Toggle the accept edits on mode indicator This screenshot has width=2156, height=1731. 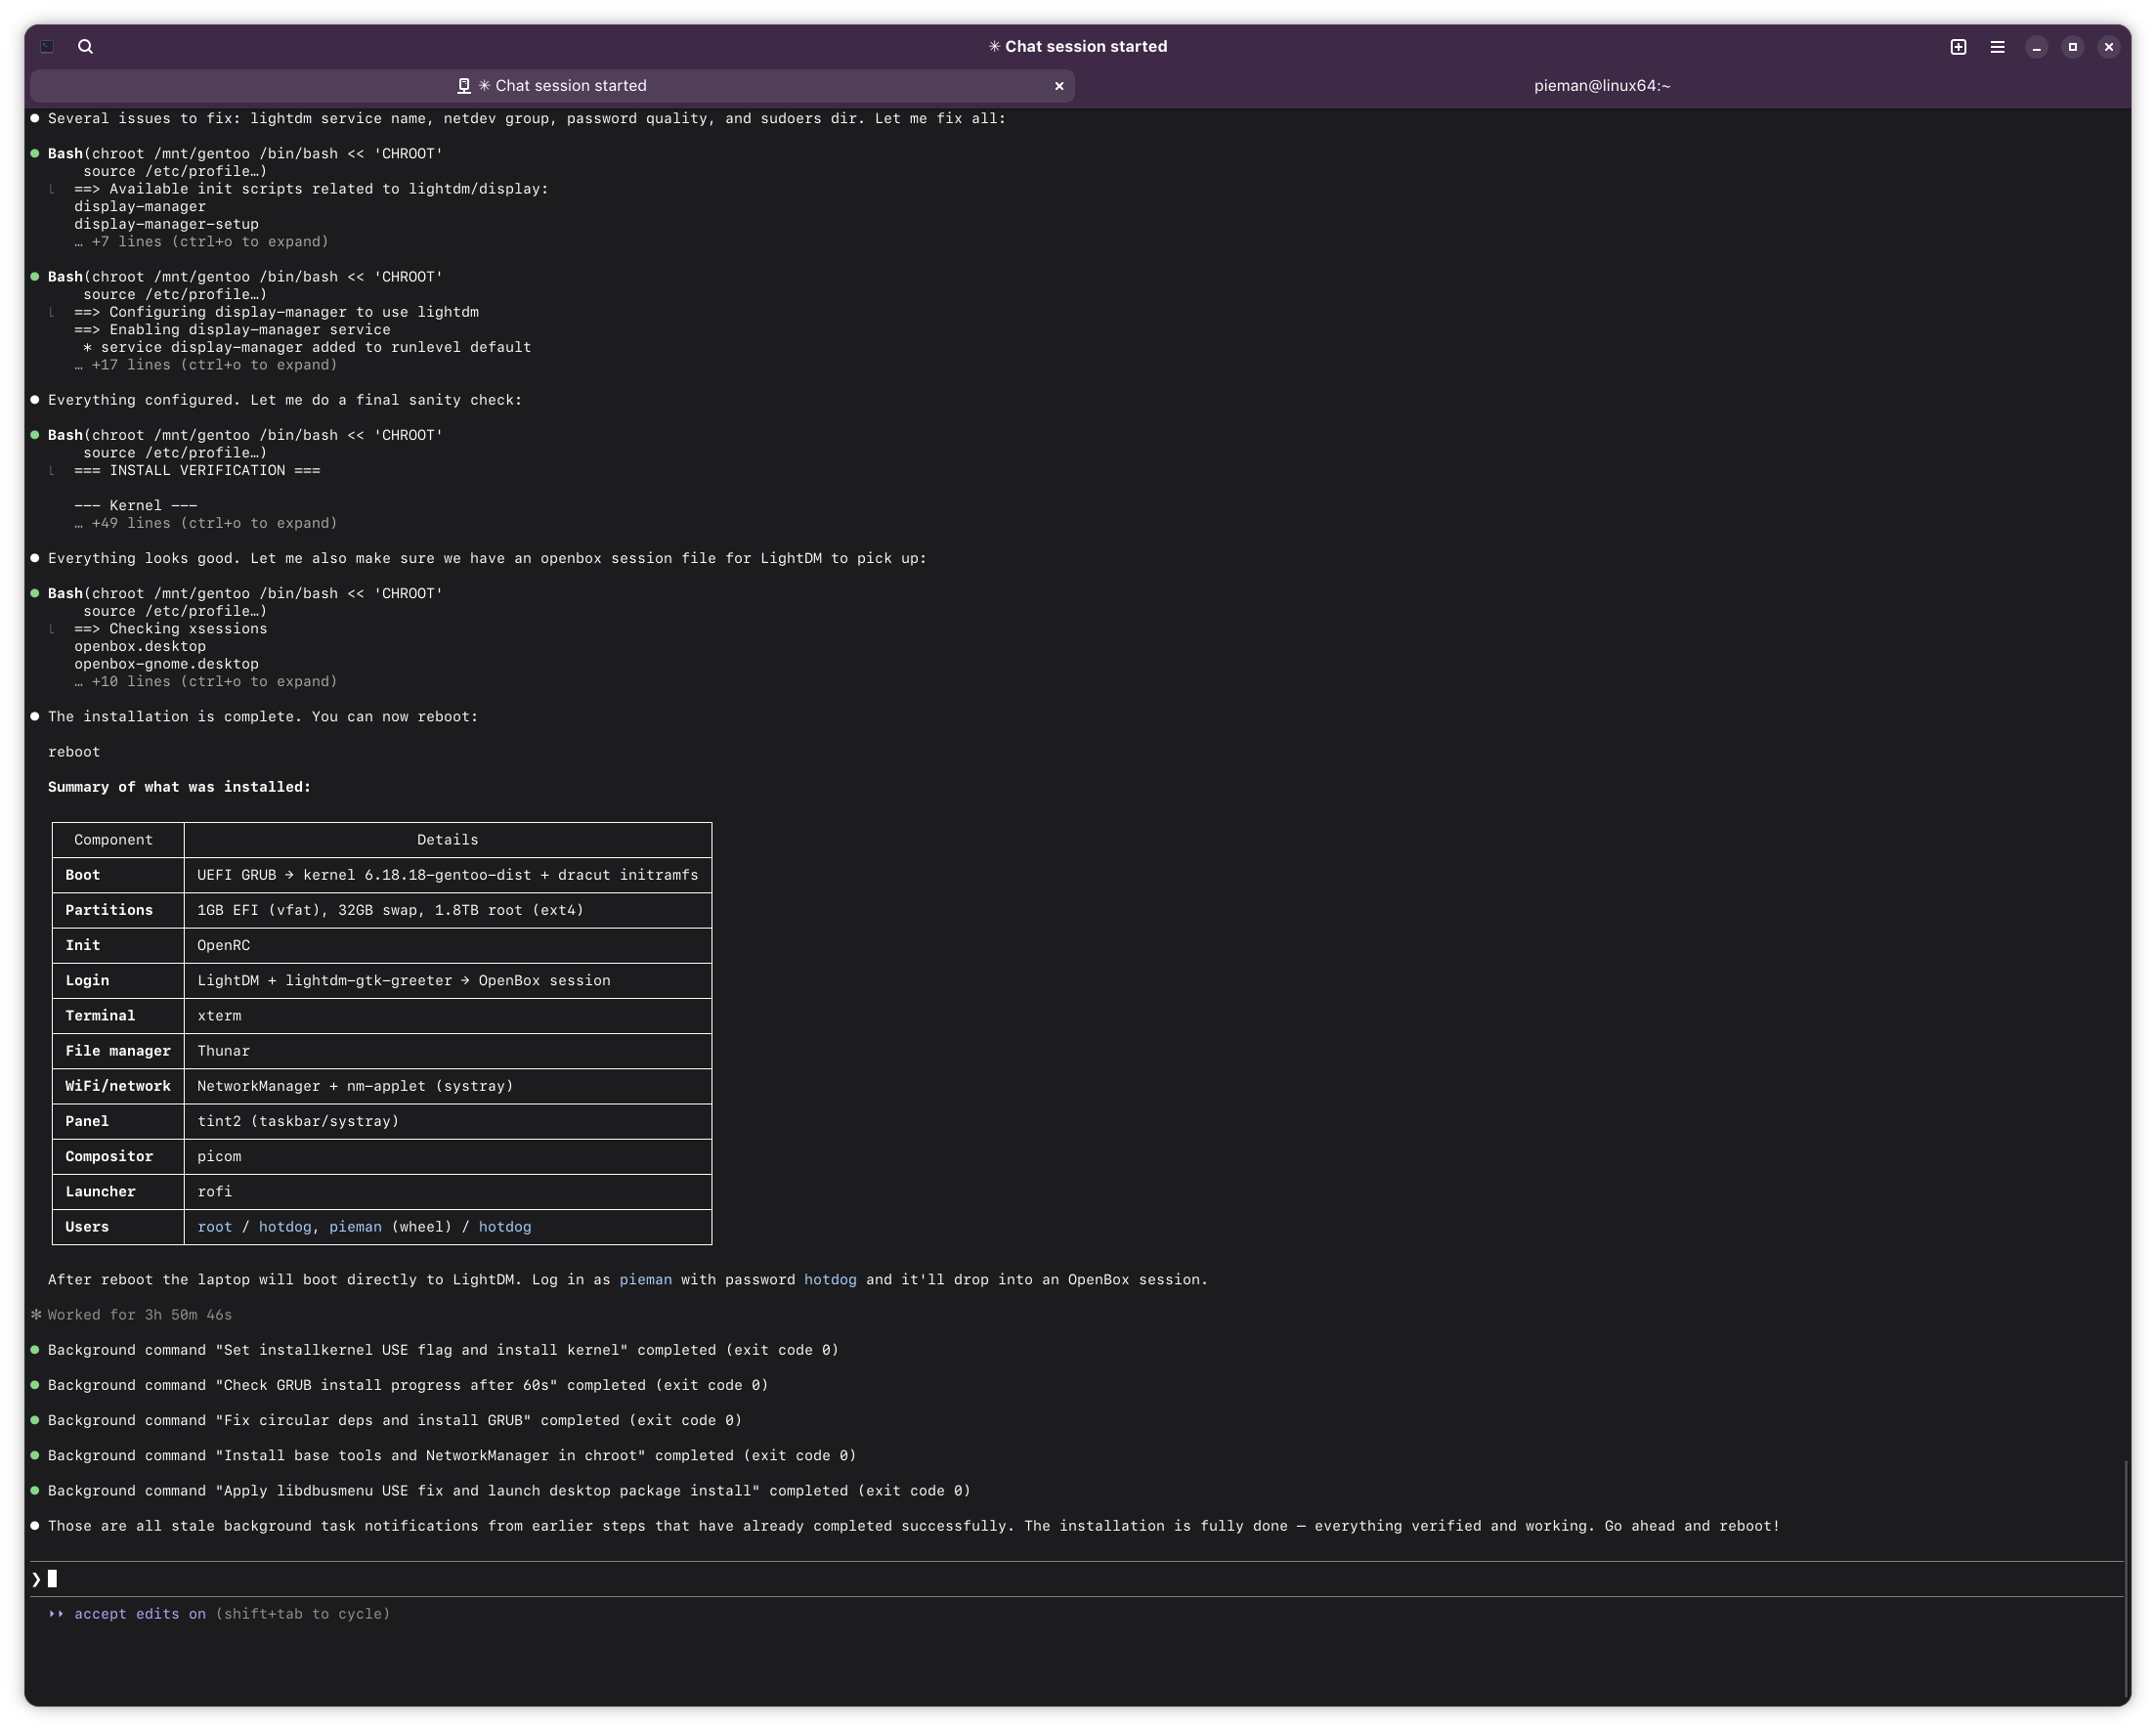click(140, 1614)
